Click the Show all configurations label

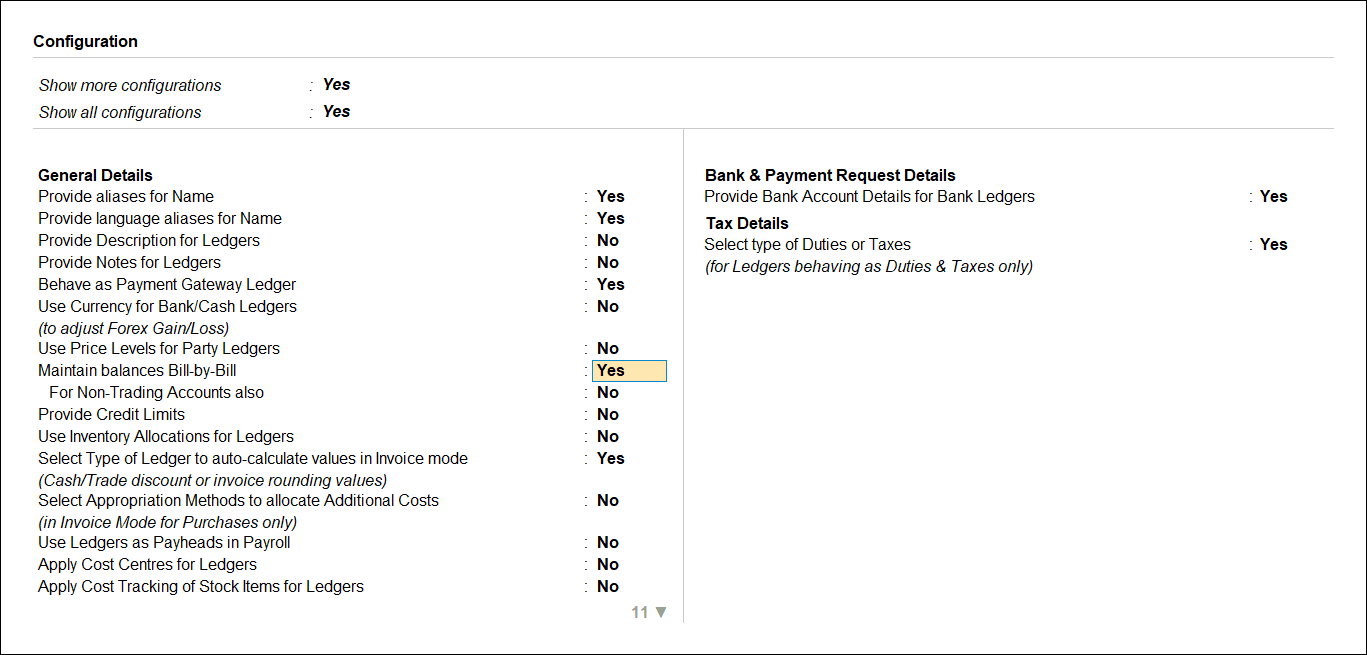120,113
